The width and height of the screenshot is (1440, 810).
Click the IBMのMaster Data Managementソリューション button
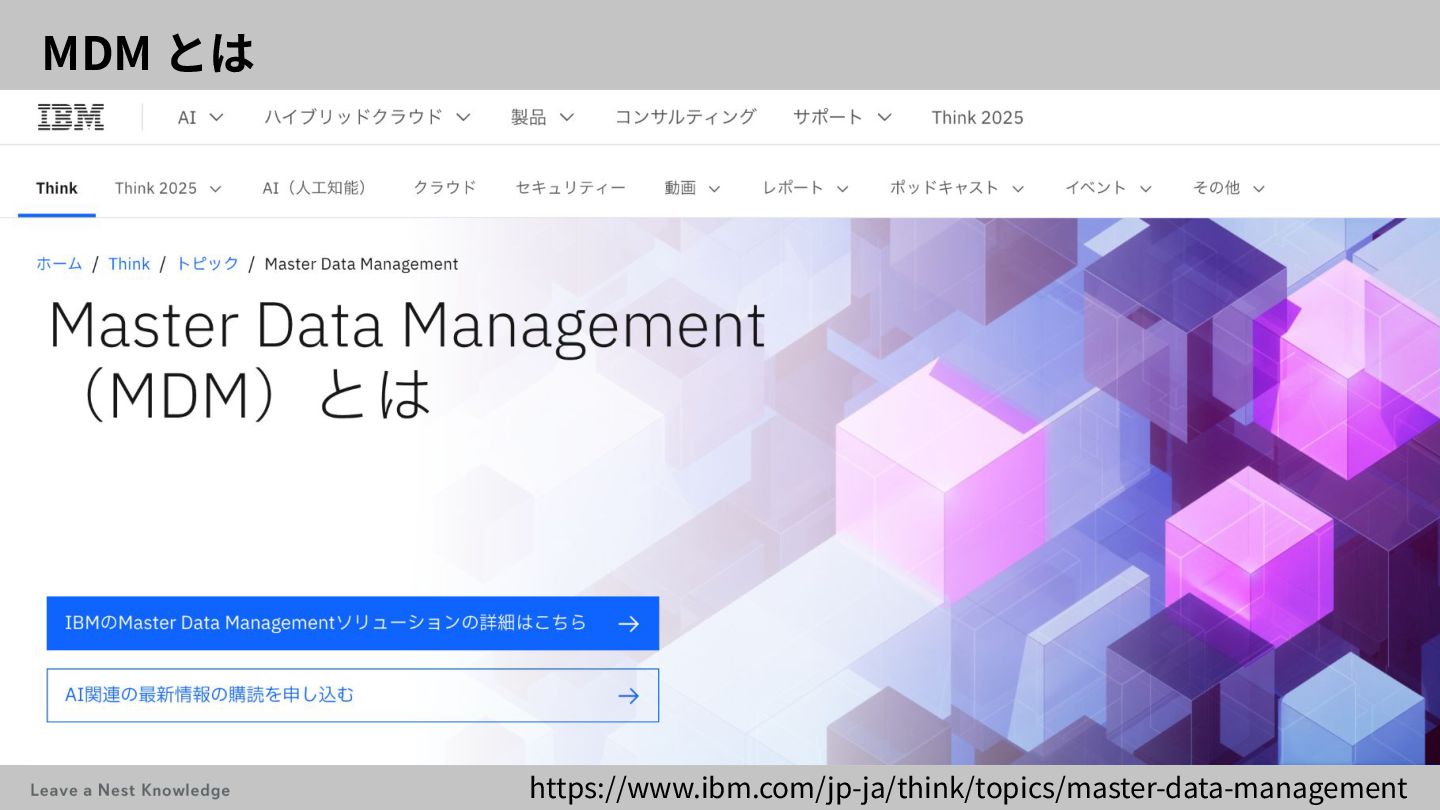point(353,623)
